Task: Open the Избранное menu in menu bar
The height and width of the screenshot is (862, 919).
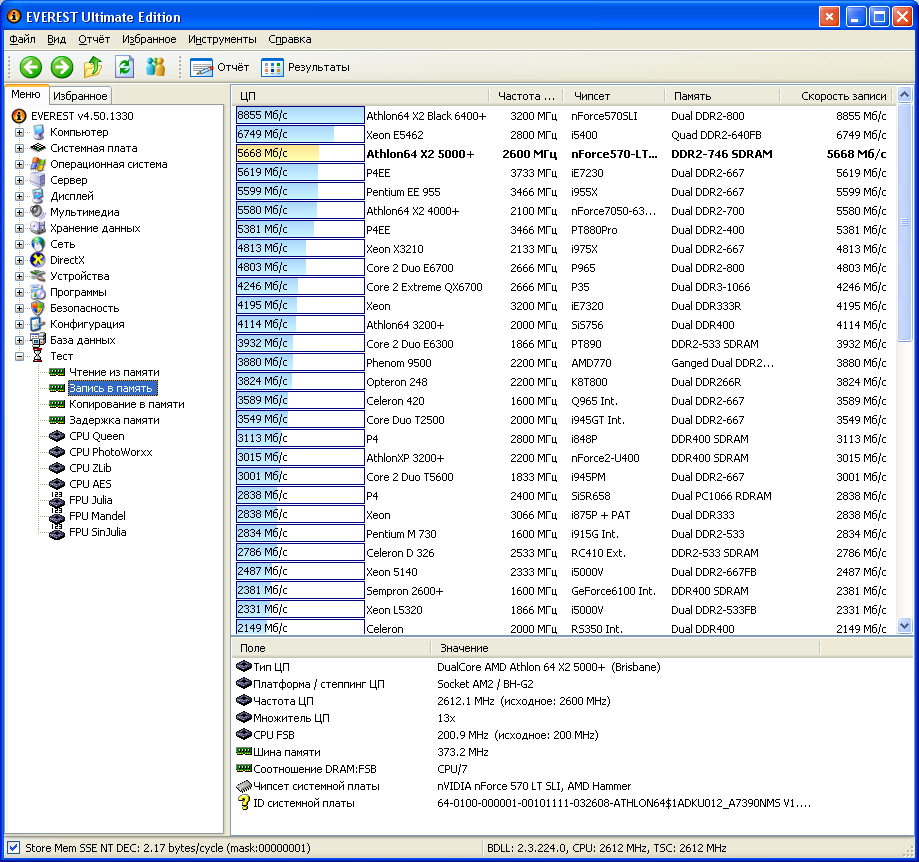Action: [149, 39]
